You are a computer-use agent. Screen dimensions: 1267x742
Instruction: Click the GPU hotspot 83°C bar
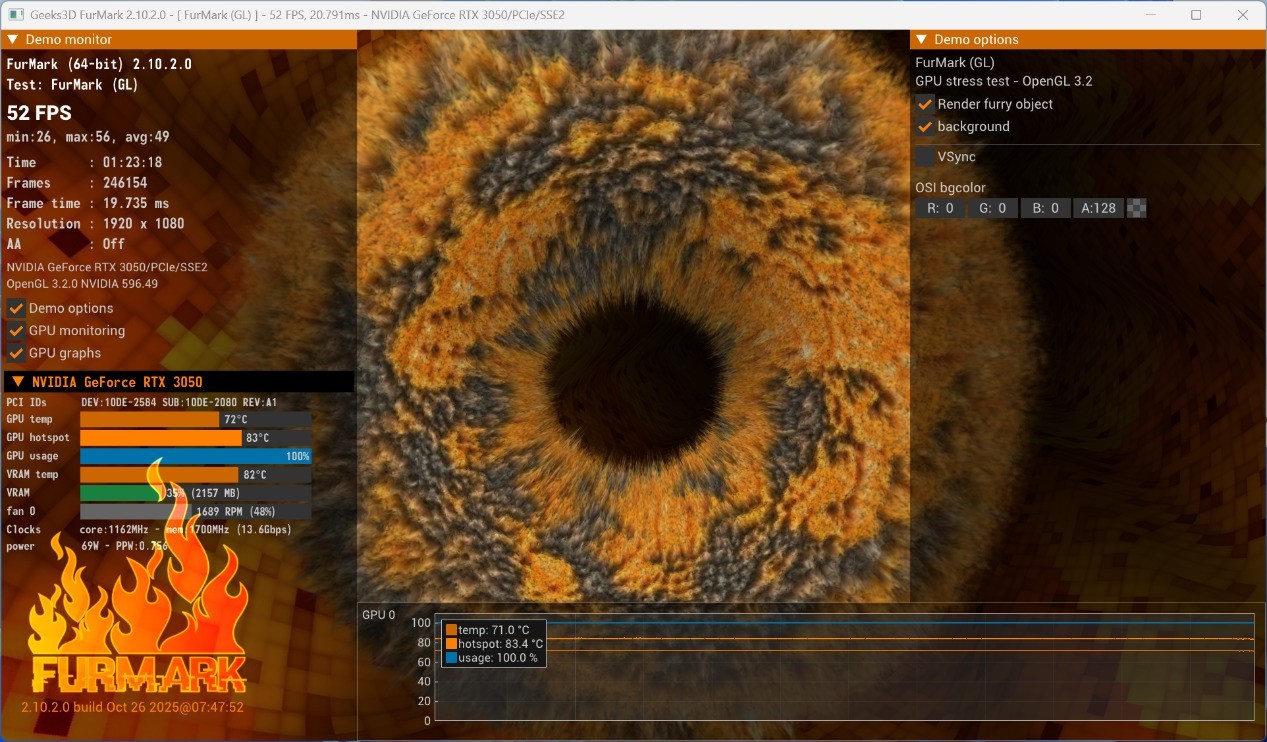(195, 437)
